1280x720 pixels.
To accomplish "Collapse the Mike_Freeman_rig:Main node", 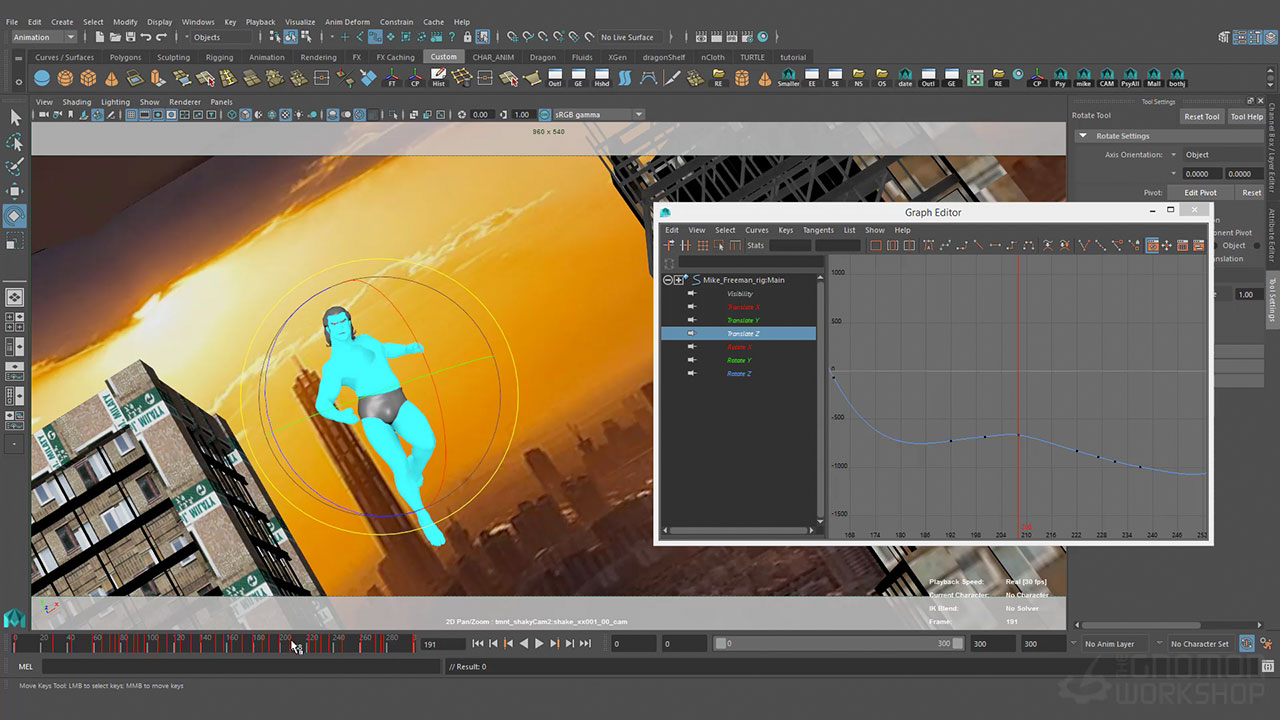I will 668,280.
